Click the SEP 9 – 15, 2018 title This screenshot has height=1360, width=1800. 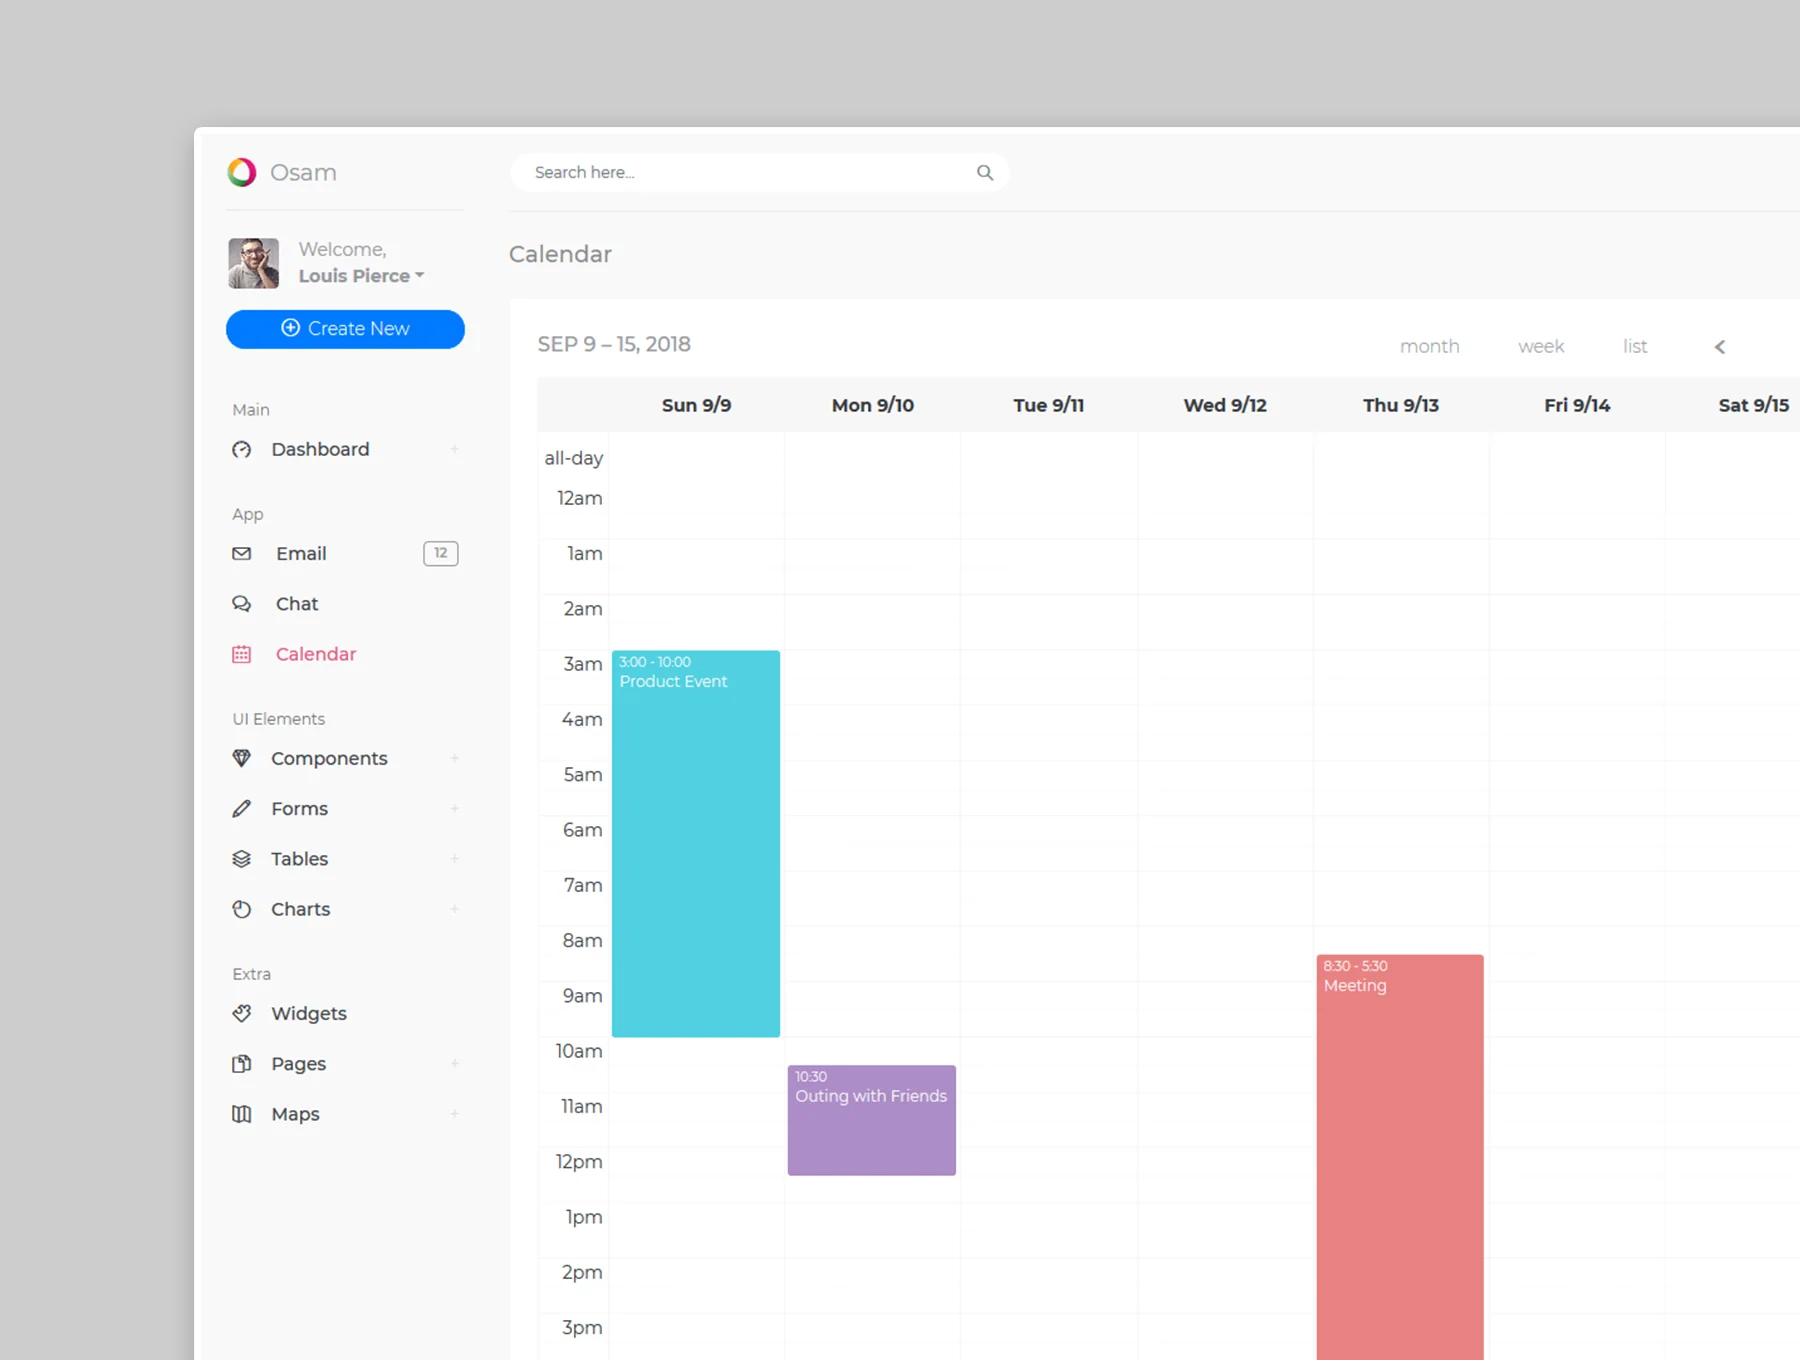[614, 344]
